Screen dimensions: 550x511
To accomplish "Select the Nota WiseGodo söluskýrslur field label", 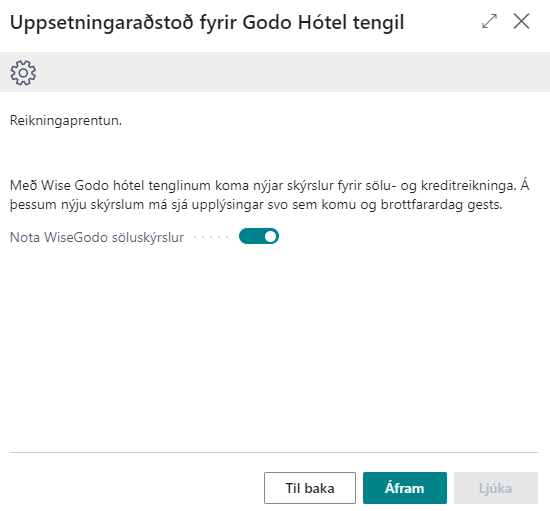I will (97, 237).
